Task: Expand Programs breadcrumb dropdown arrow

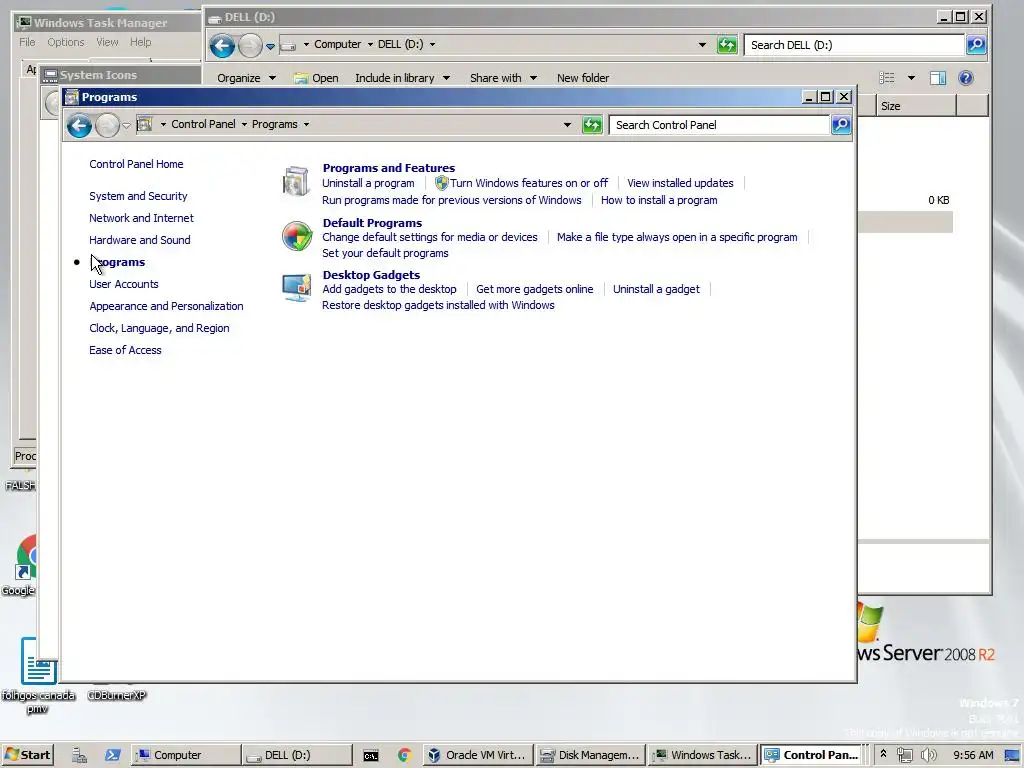Action: point(306,124)
